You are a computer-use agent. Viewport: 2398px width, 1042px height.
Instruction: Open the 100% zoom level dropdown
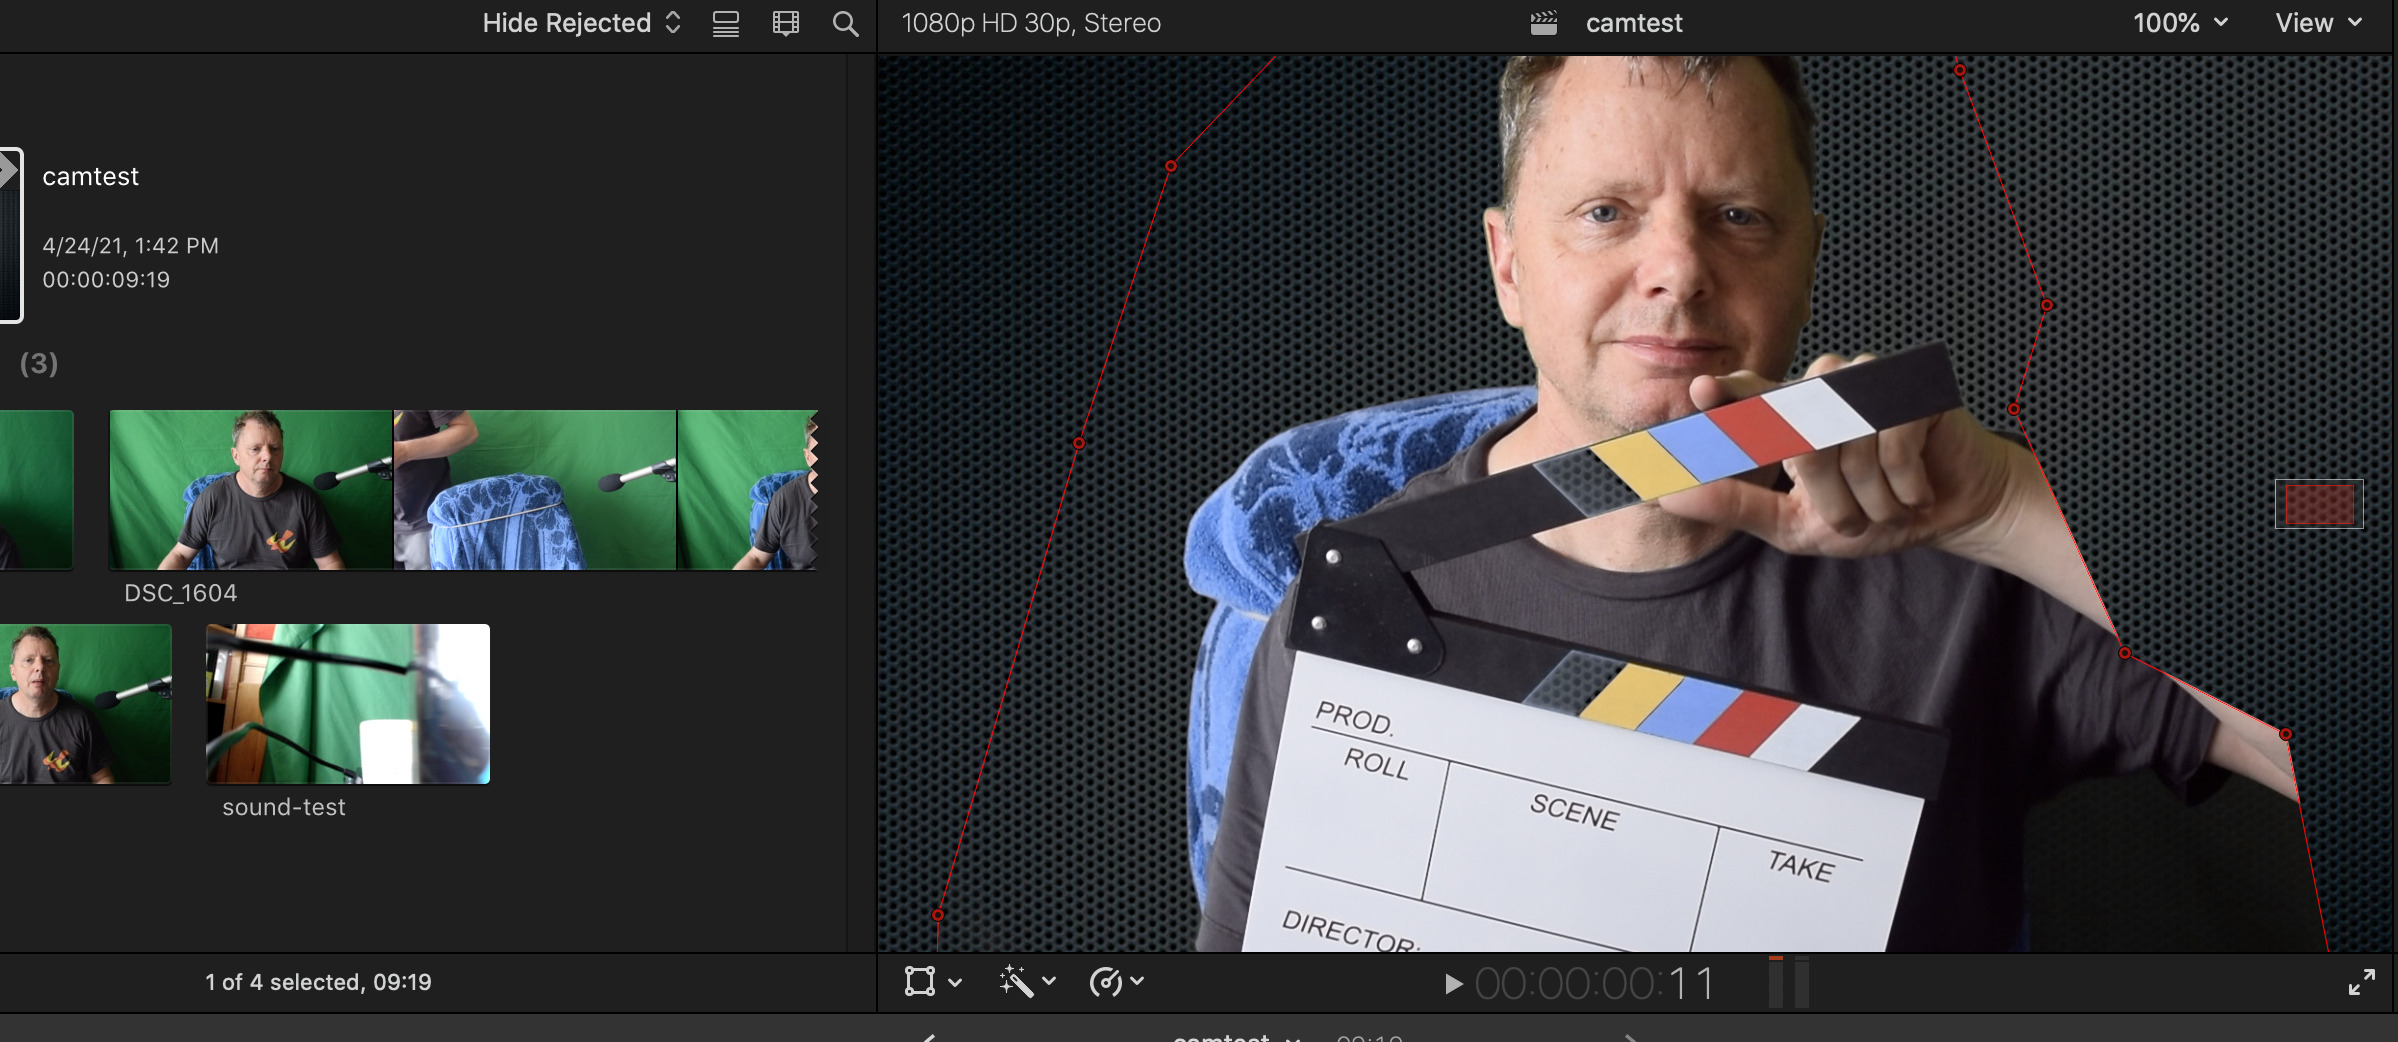click(2180, 23)
